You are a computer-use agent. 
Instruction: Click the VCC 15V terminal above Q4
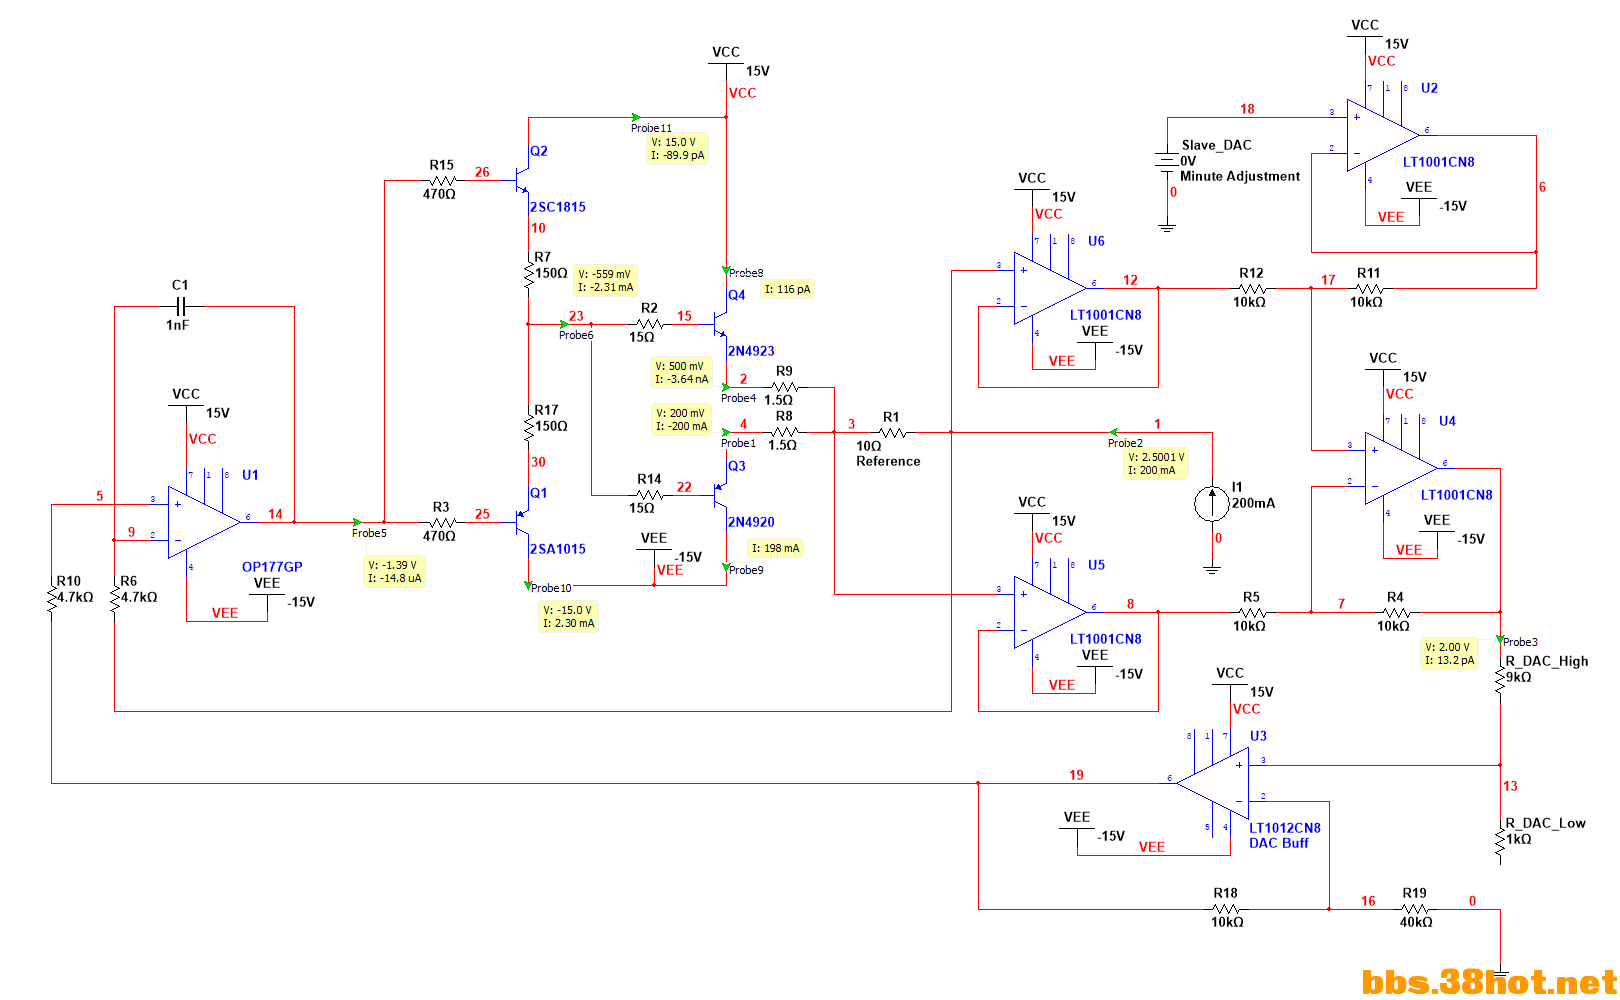coord(726,63)
